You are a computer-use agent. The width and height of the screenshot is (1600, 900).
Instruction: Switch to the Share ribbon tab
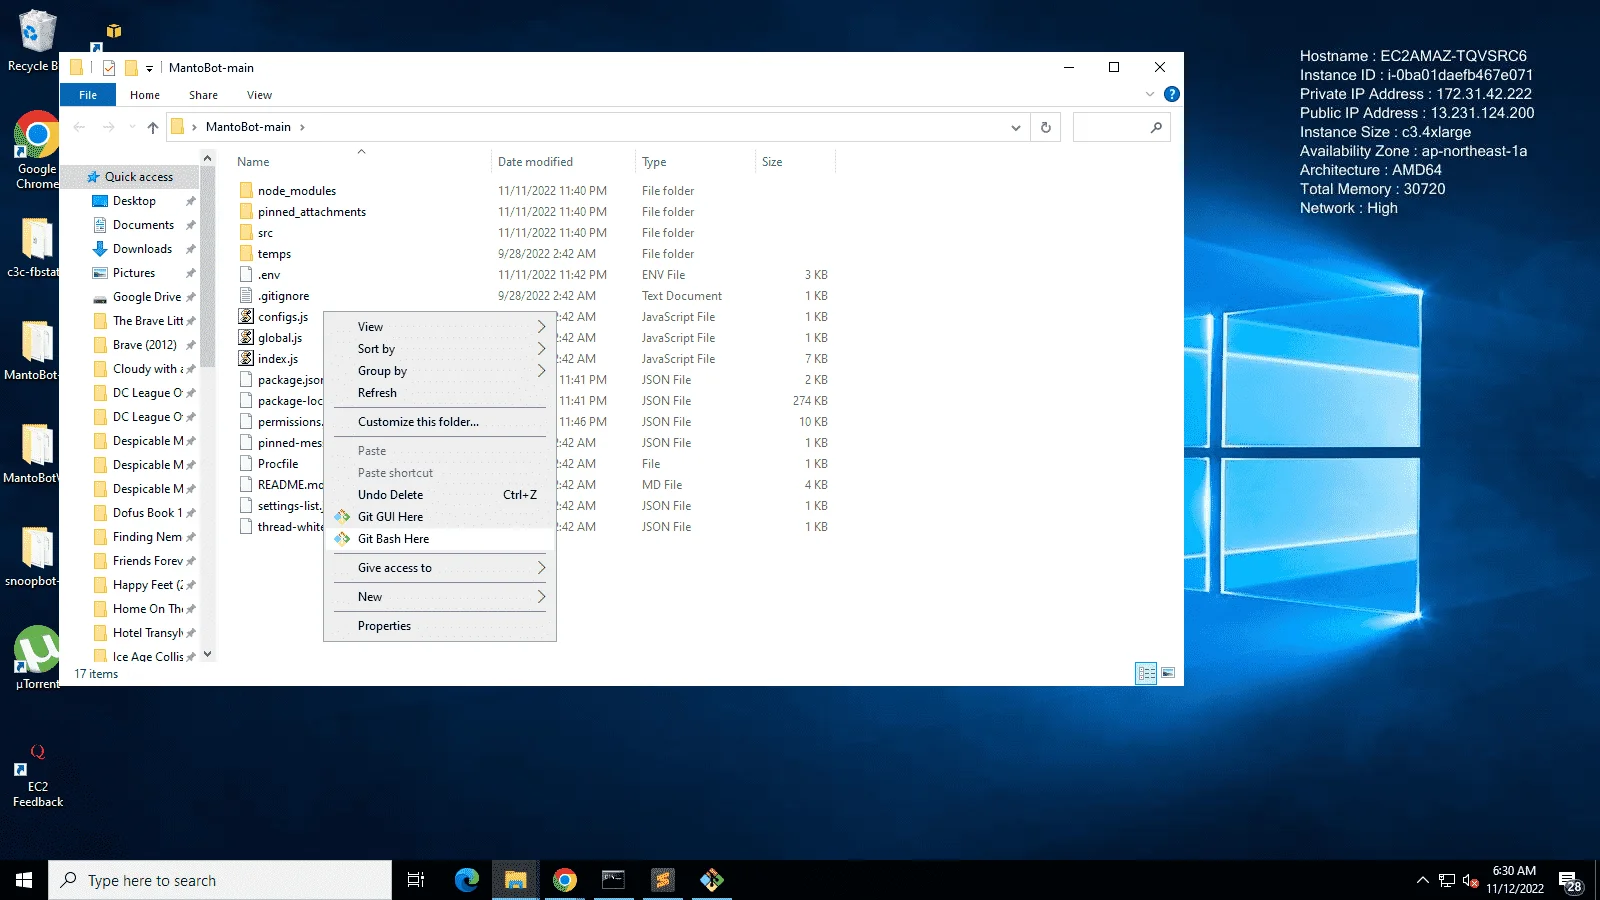click(203, 95)
